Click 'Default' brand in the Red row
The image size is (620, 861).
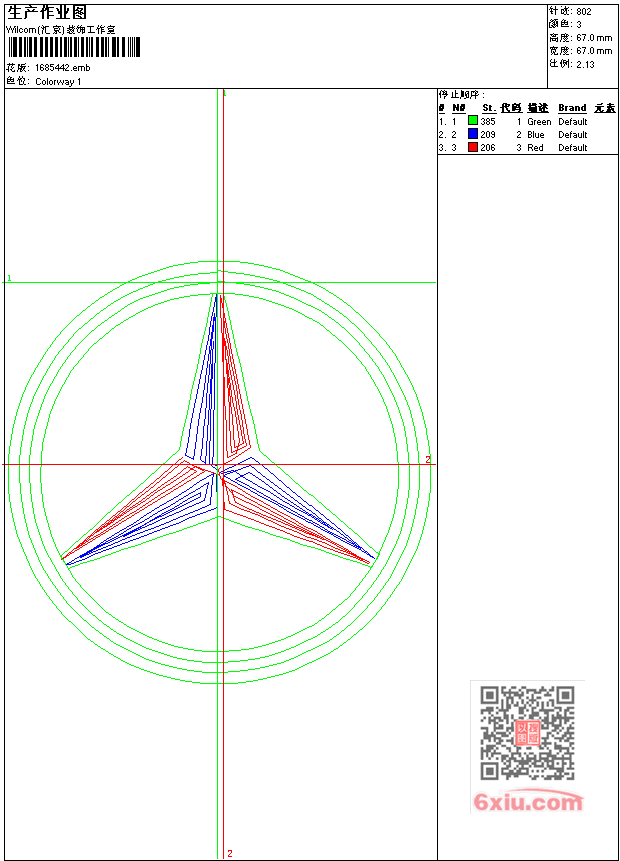pos(573,148)
